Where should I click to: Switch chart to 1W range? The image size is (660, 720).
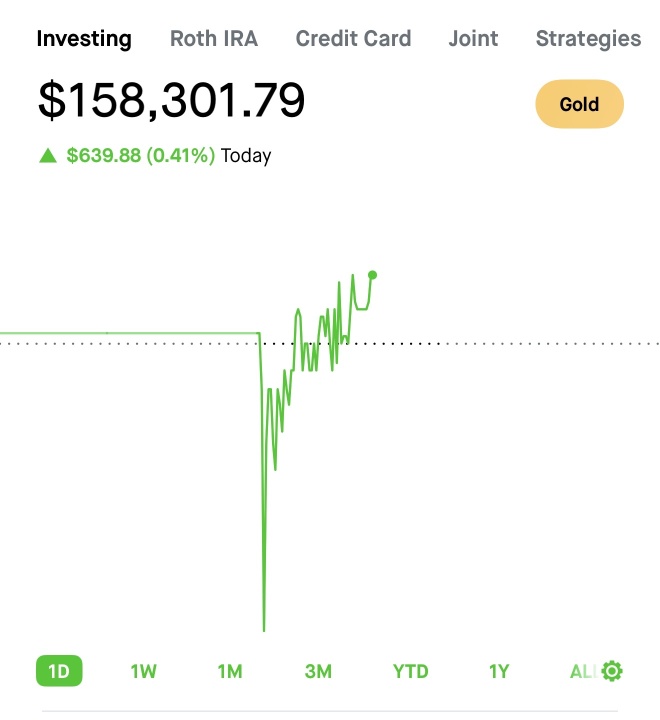pyautogui.click(x=143, y=672)
